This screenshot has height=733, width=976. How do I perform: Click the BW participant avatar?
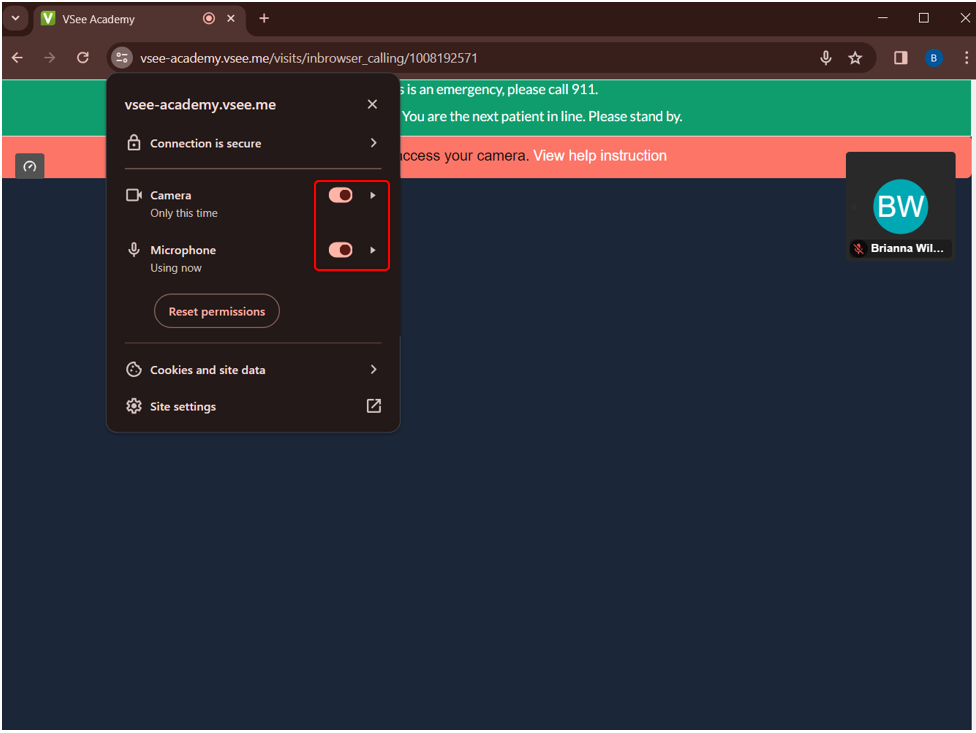tap(900, 207)
